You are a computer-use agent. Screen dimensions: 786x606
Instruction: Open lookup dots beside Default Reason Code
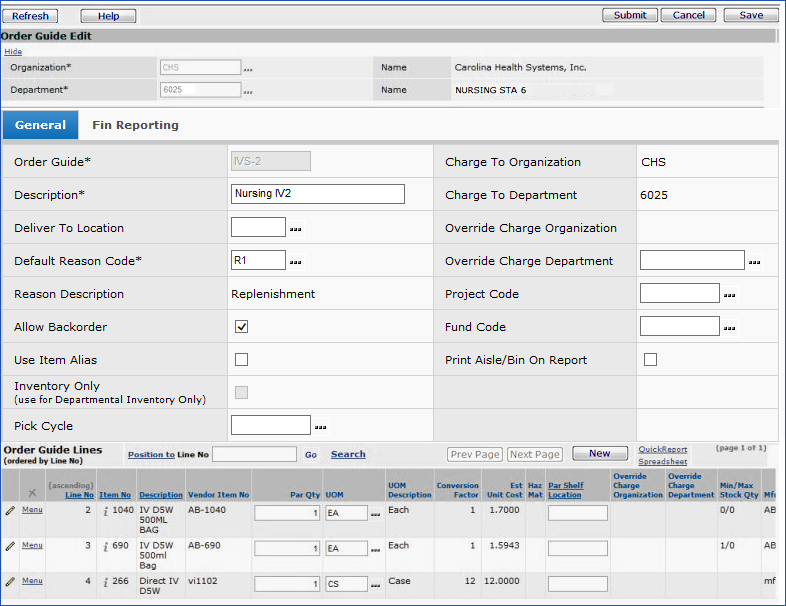click(295, 262)
